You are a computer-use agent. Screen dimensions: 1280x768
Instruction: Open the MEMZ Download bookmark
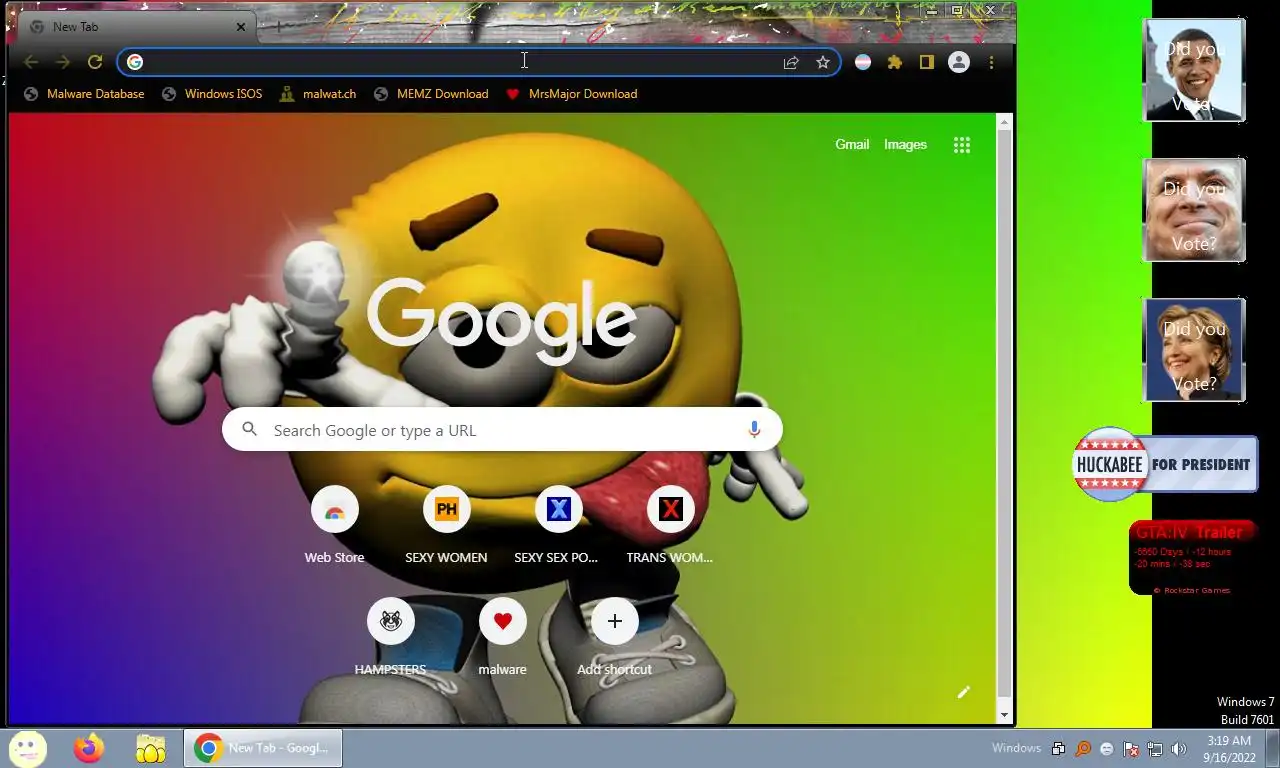click(x=431, y=94)
